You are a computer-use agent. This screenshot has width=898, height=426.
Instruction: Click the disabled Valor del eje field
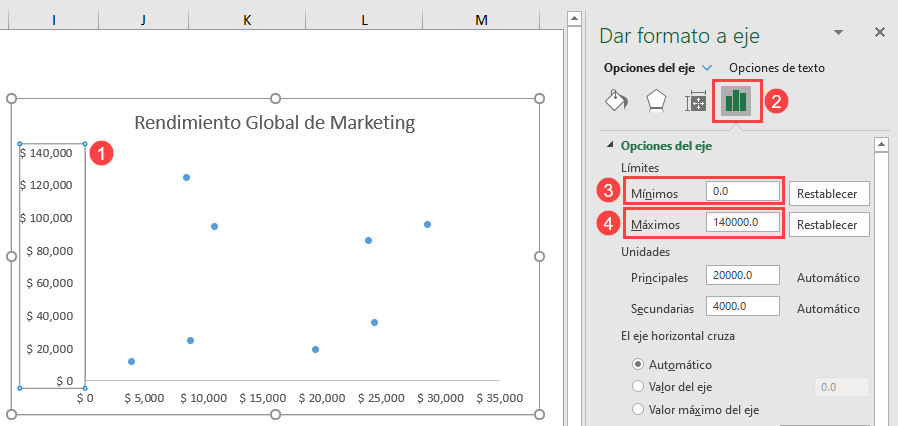841,387
